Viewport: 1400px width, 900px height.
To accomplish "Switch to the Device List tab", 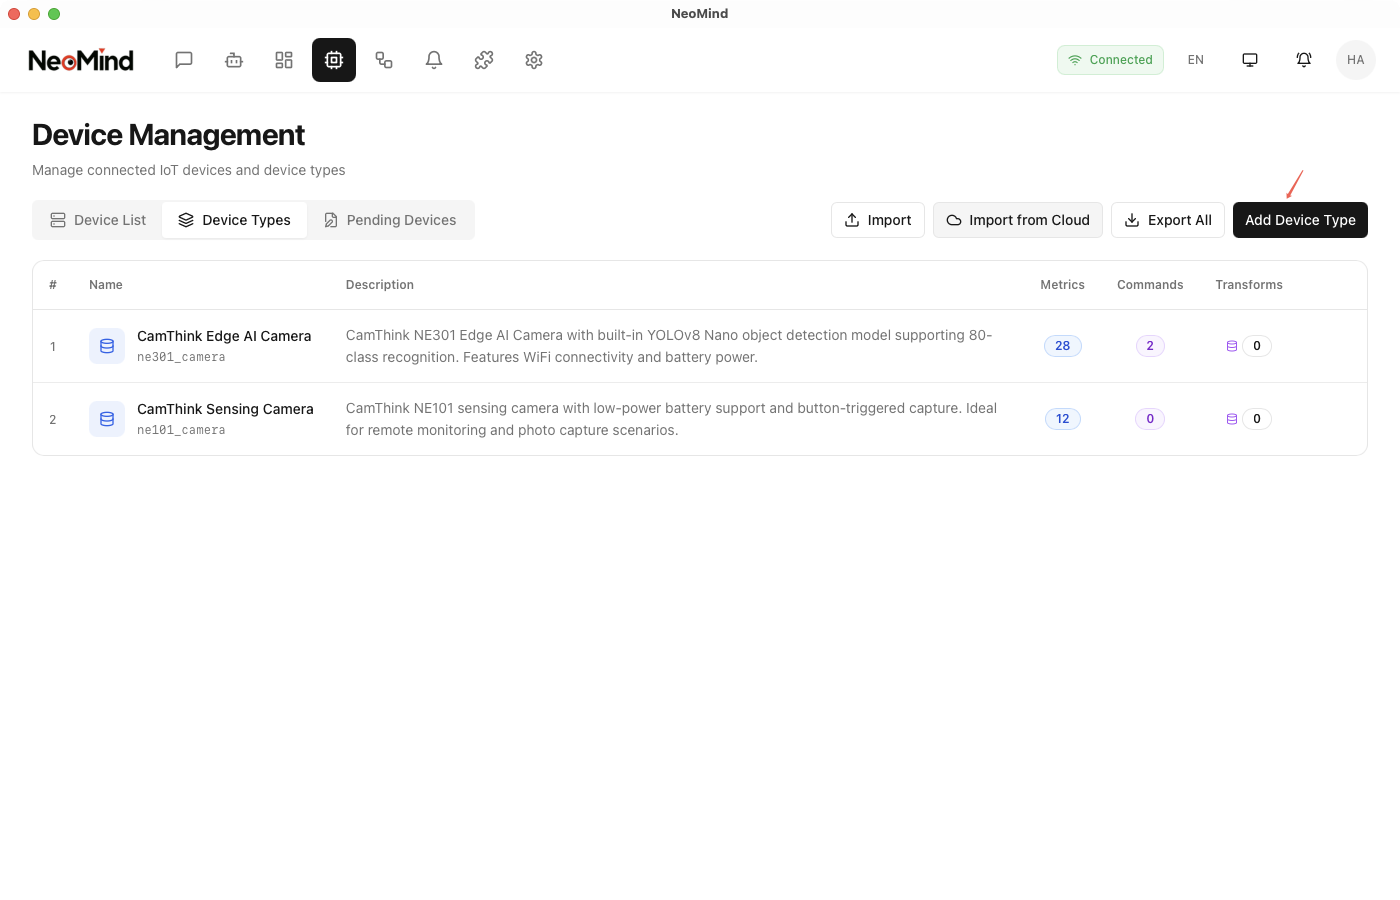I will click(x=97, y=220).
